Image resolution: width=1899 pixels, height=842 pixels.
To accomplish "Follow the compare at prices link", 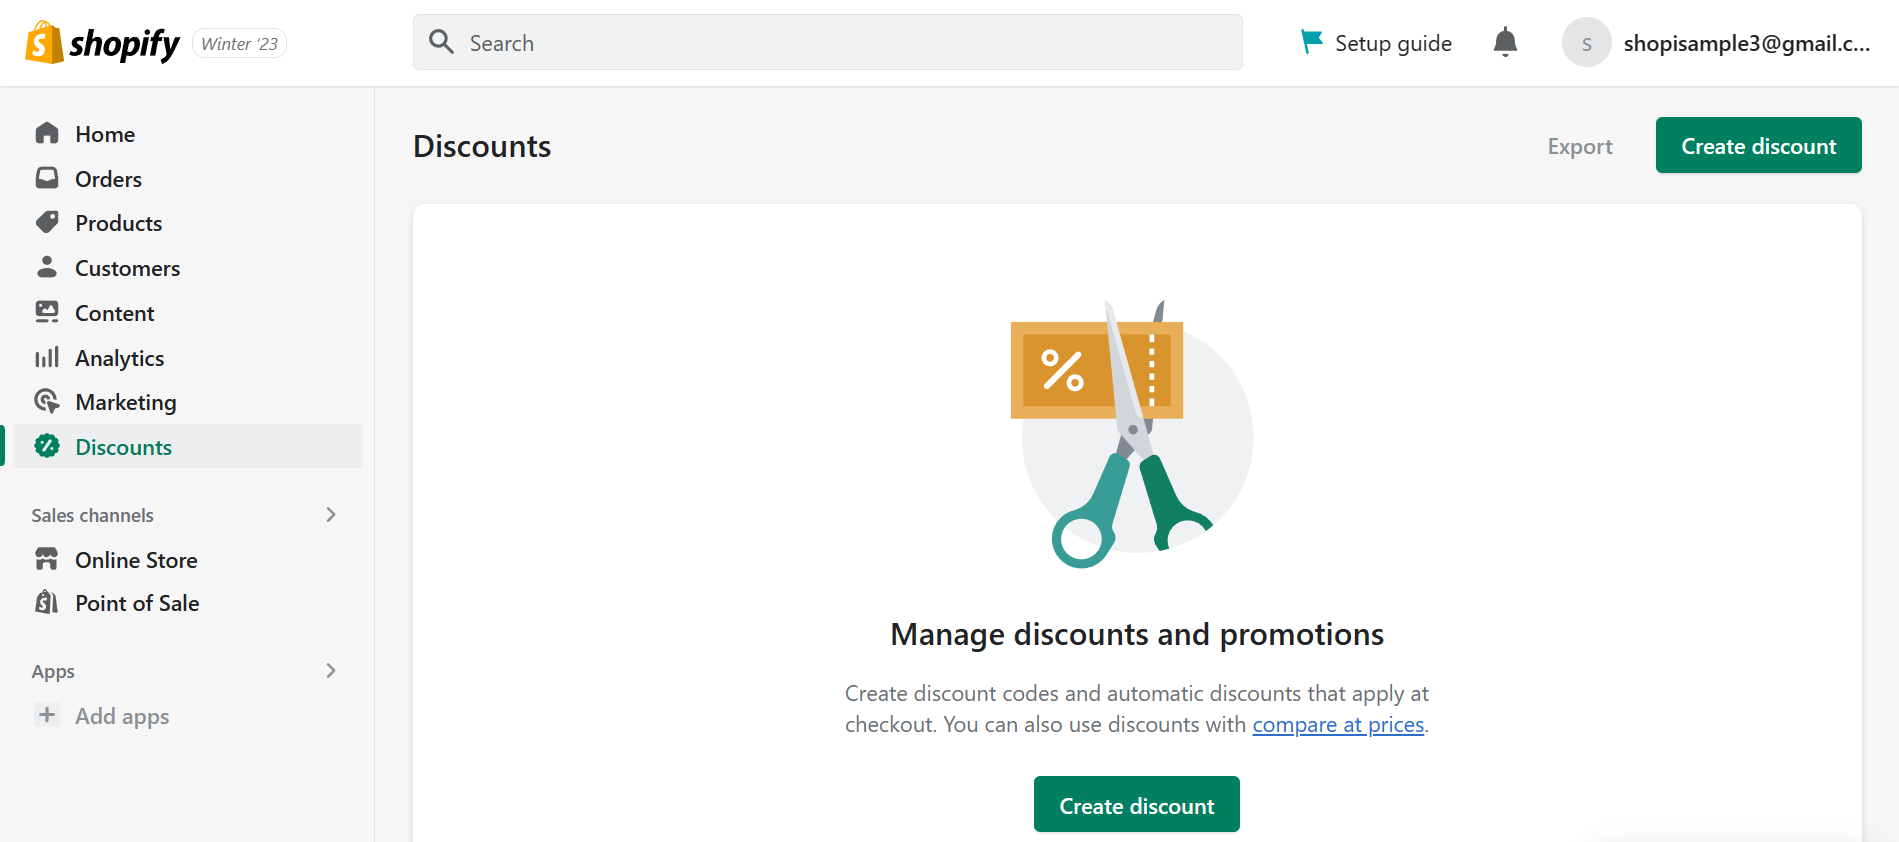I will pos(1338,724).
